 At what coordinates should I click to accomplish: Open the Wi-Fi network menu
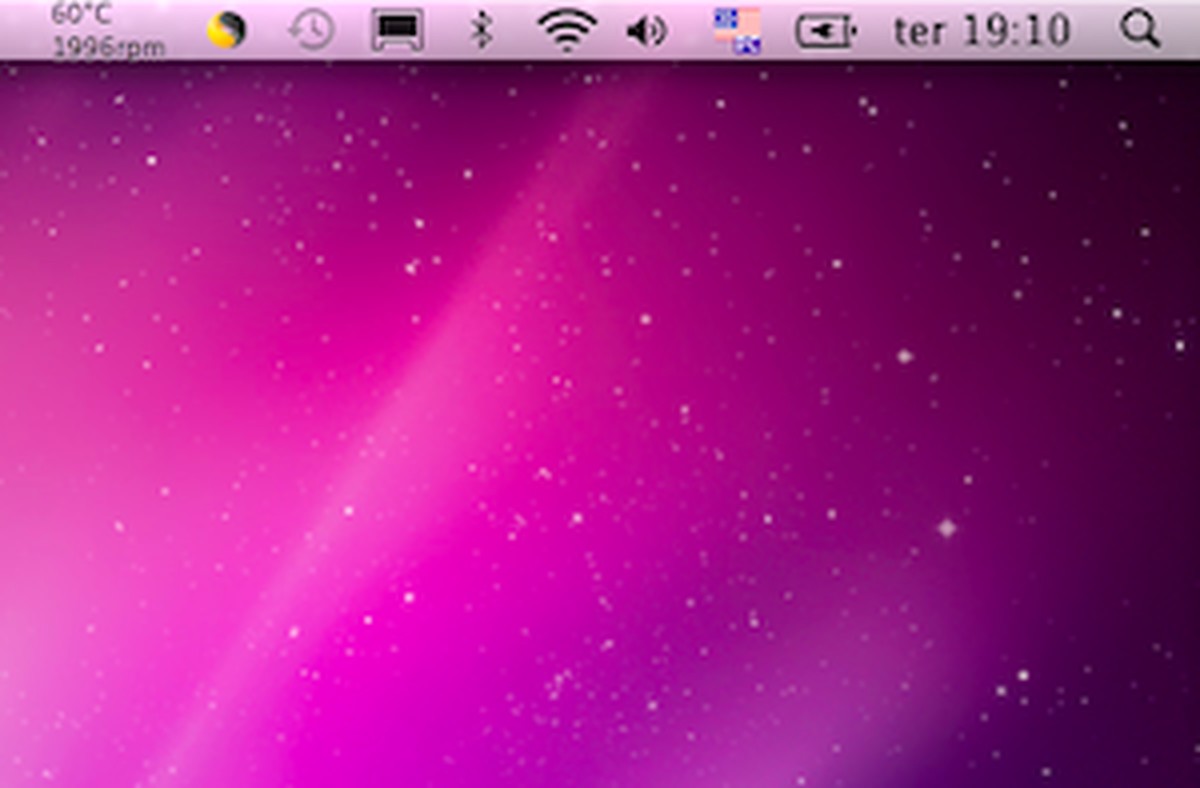click(567, 31)
